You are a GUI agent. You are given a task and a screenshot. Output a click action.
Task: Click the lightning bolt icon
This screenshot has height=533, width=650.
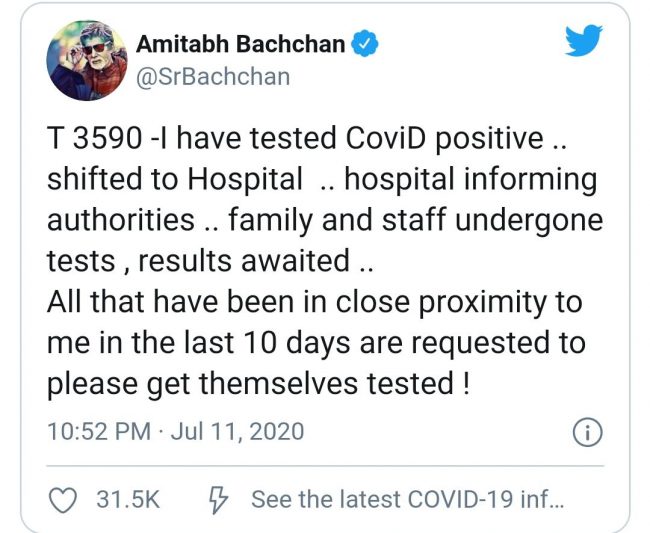[220, 498]
